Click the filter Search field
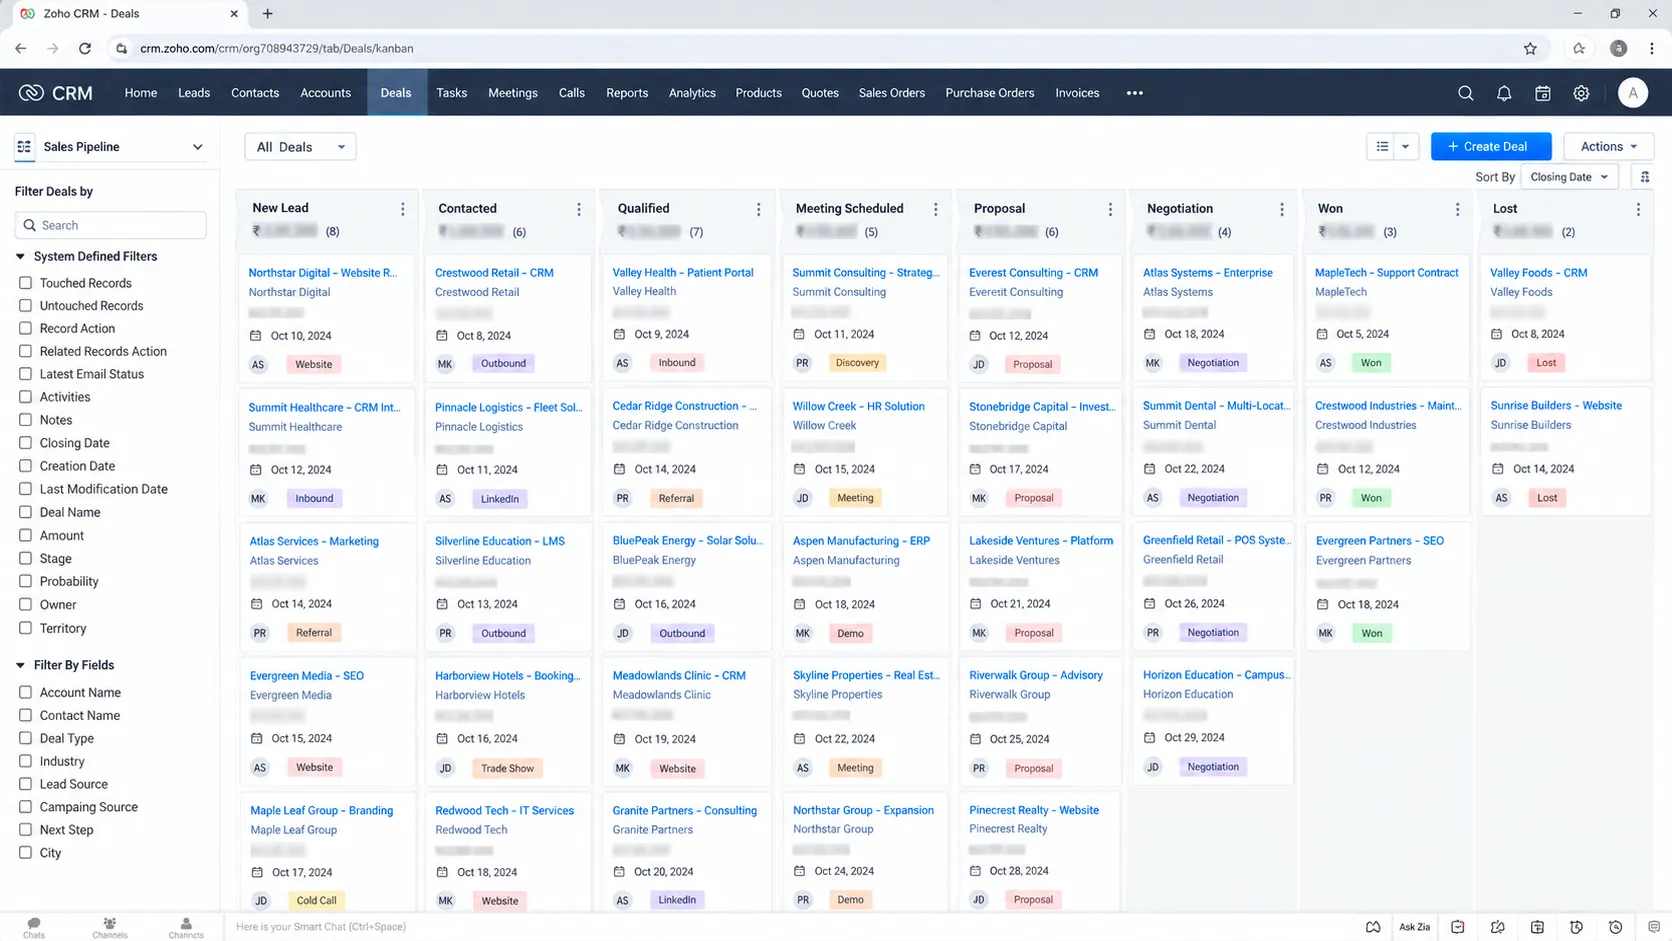Screen dimensions: 1672x941 pos(110,225)
